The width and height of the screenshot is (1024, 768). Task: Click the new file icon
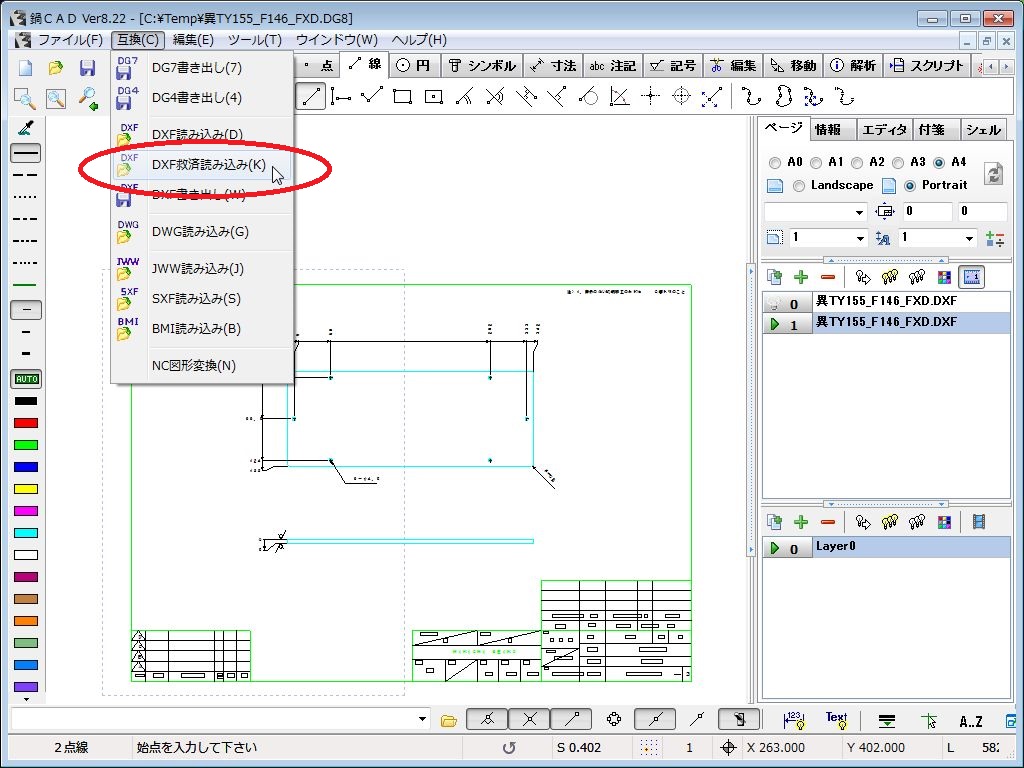pyautogui.click(x=25, y=68)
